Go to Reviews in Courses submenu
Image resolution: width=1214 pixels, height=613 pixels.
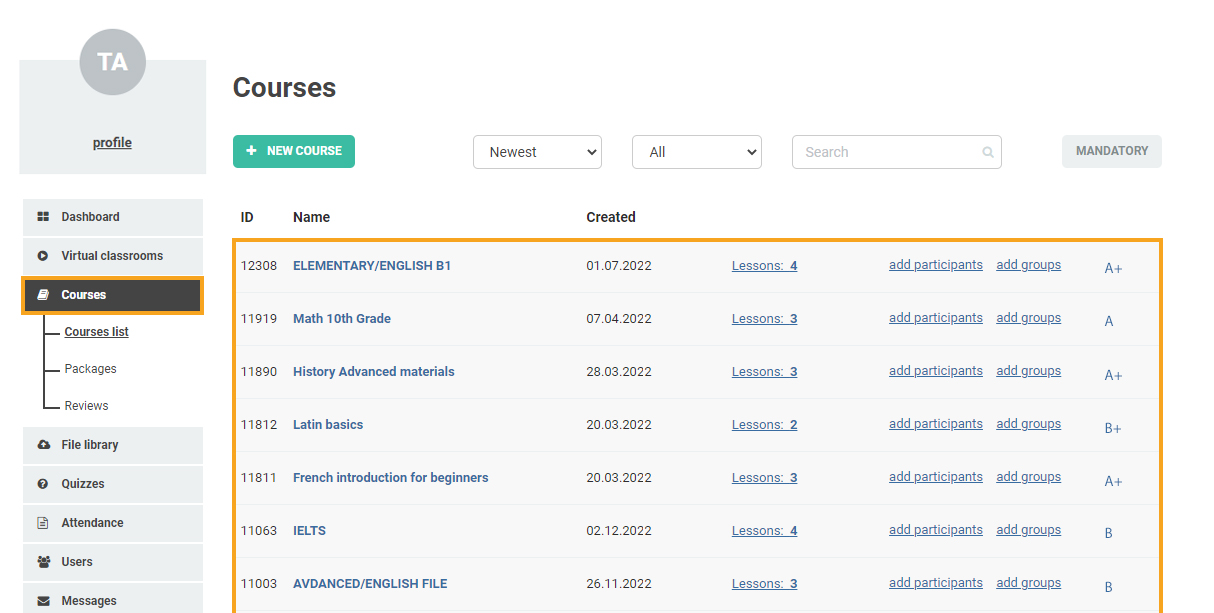click(x=86, y=406)
